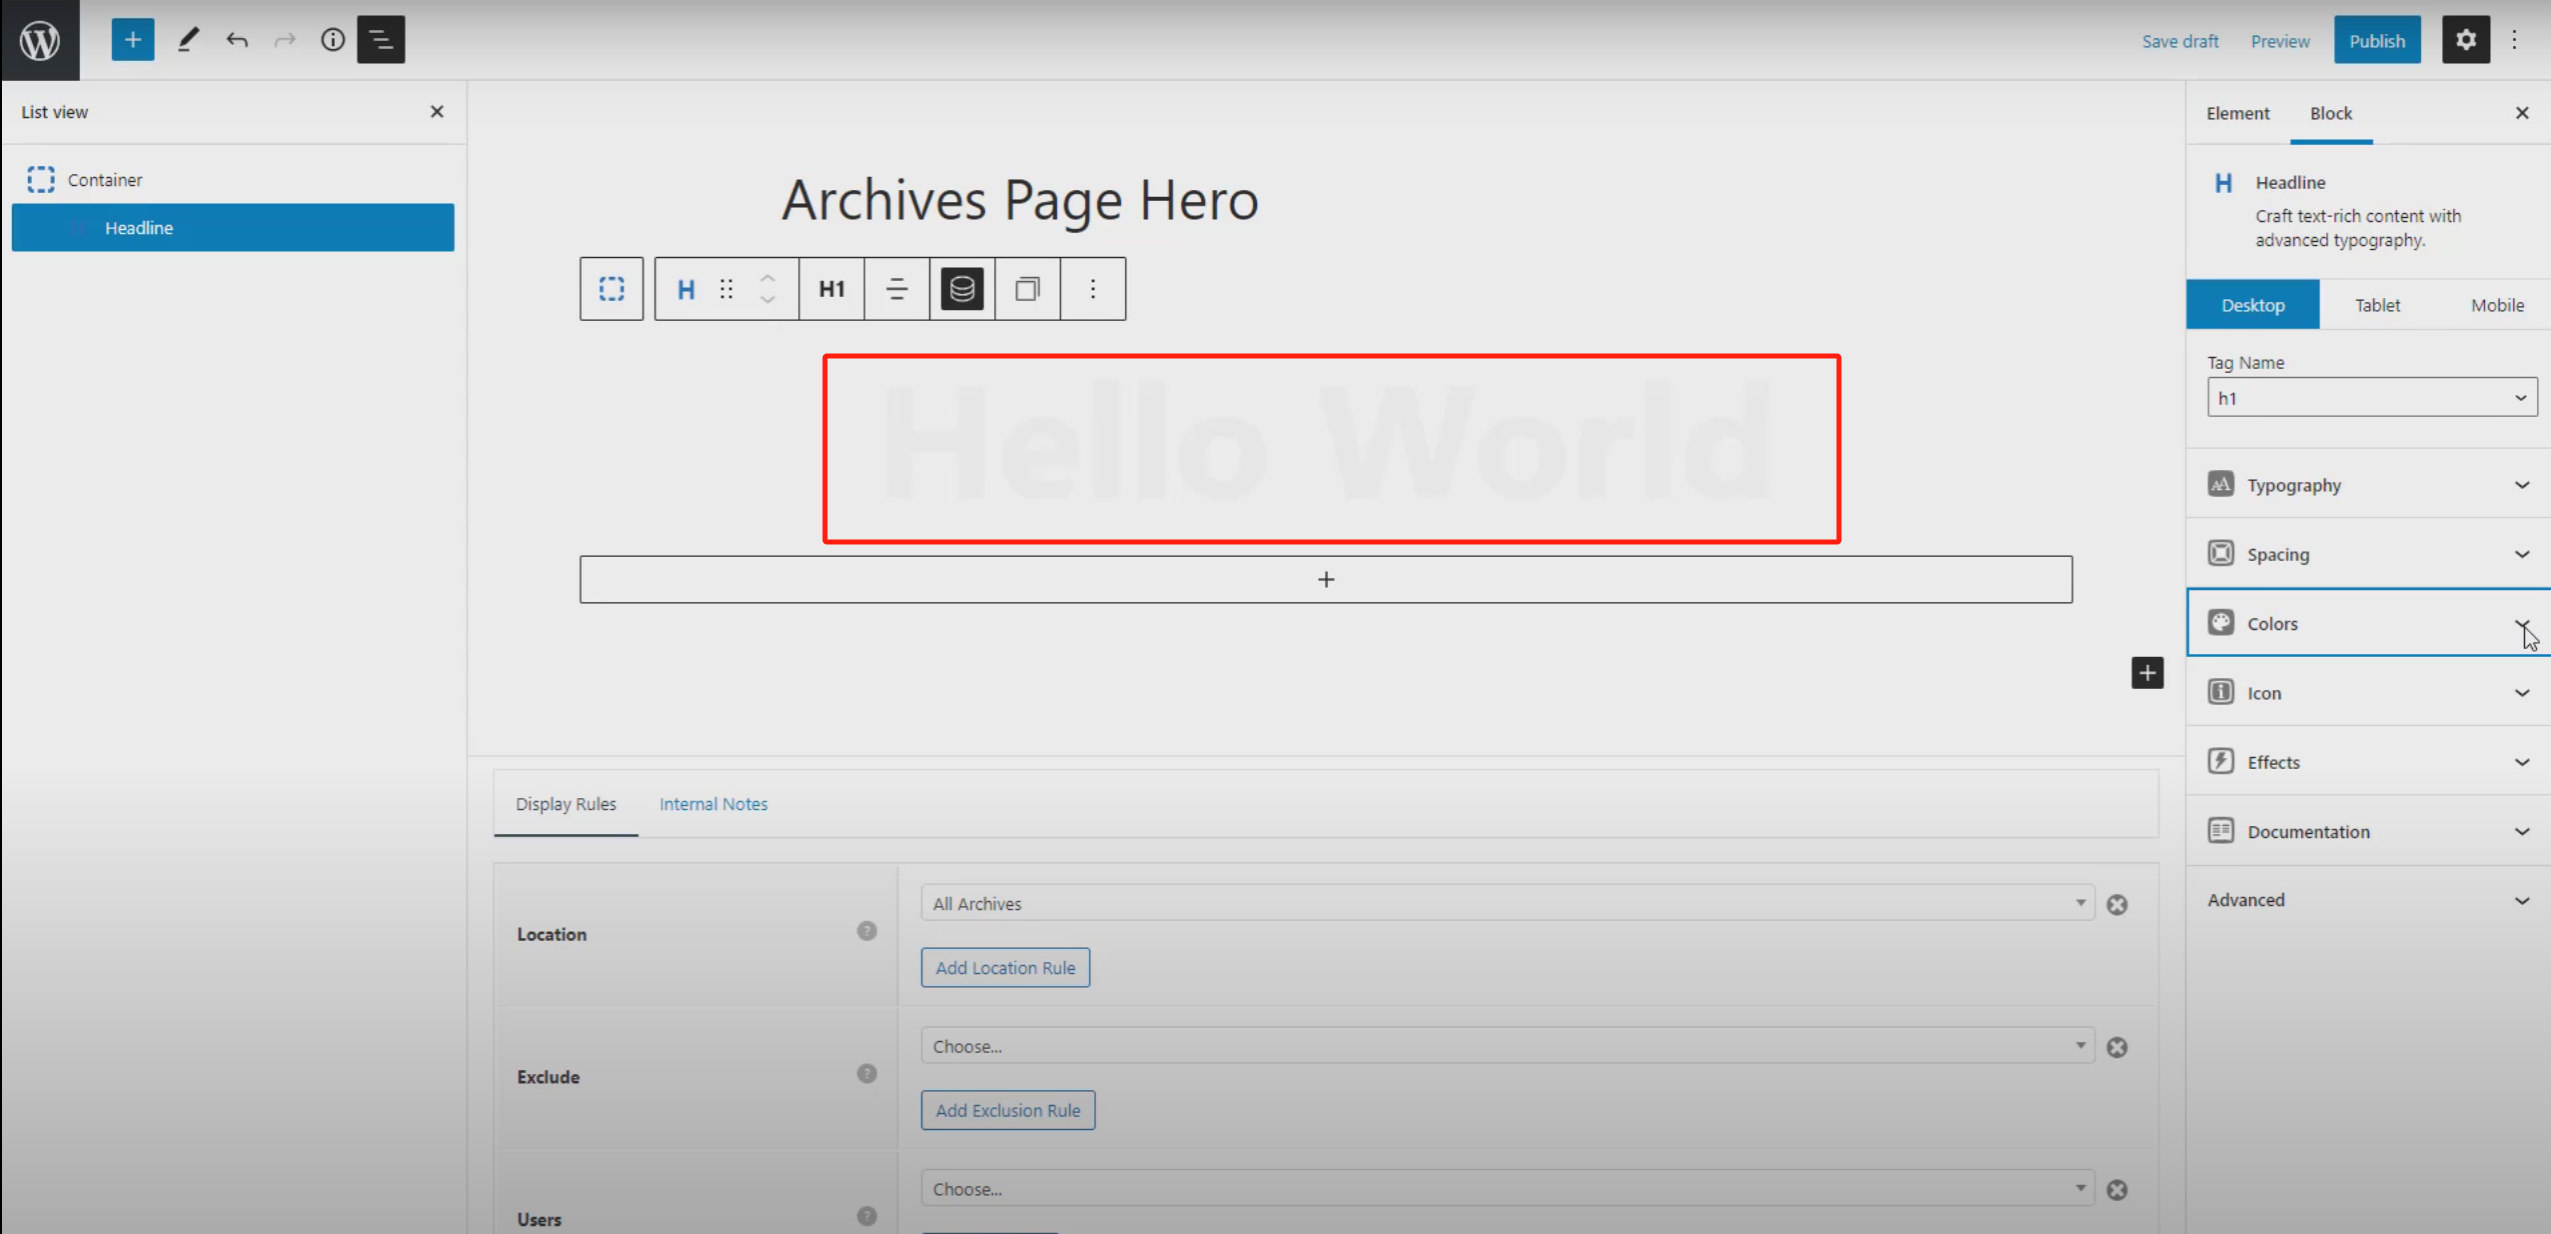Toggle the list view toolbar icon

(x=381, y=40)
